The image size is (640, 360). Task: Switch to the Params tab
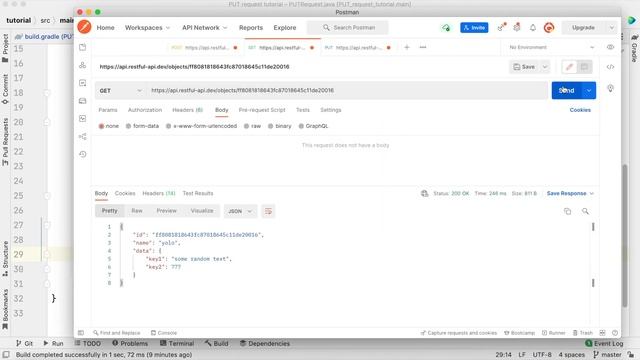click(x=108, y=110)
